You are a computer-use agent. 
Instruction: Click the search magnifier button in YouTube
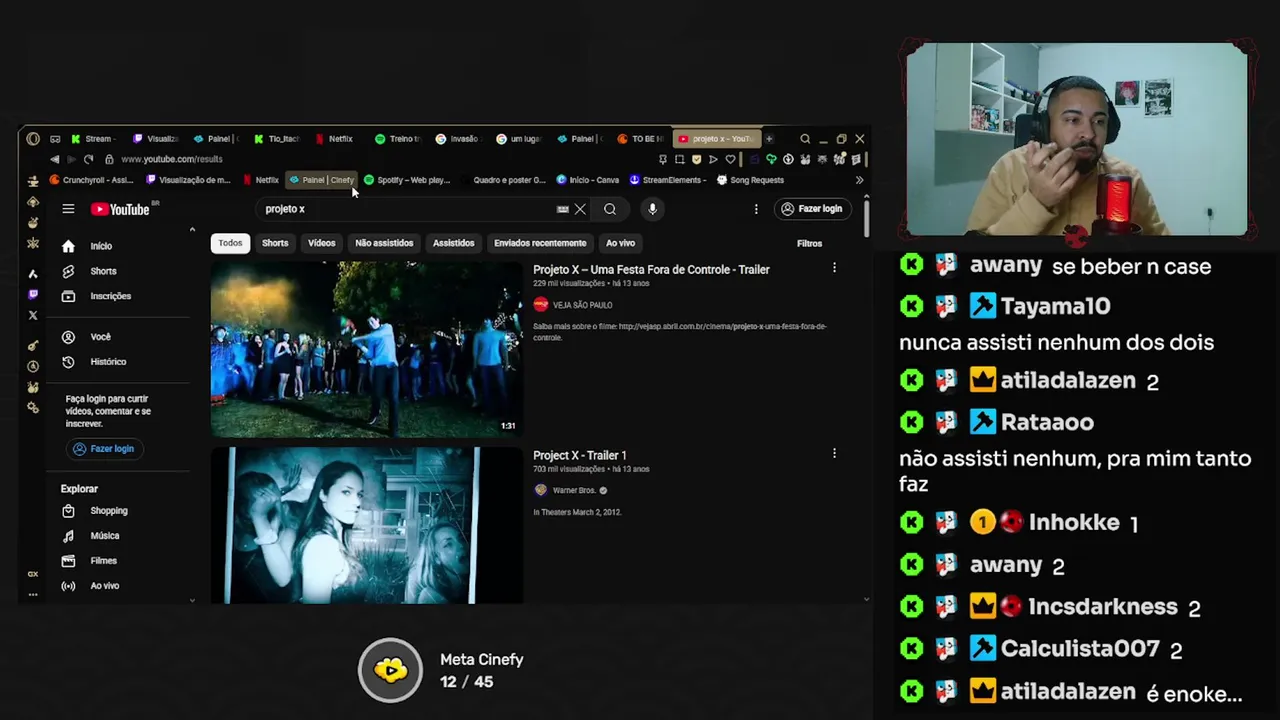pyautogui.click(x=610, y=209)
